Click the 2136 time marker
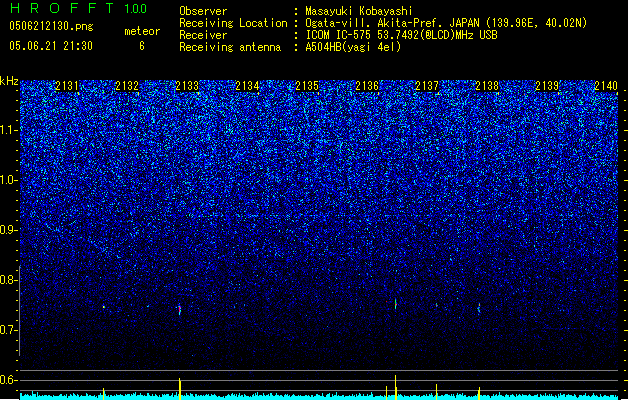Screen dimensions: 629x400 coord(367,86)
